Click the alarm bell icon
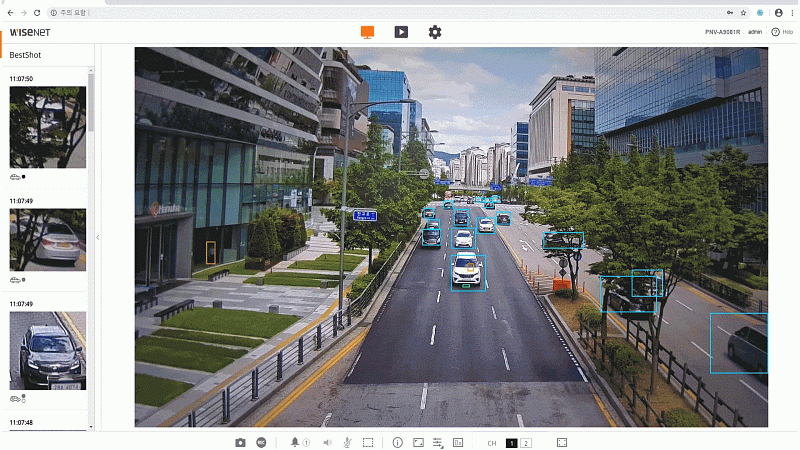This screenshot has height=450, width=800. pyautogui.click(x=295, y=442)
